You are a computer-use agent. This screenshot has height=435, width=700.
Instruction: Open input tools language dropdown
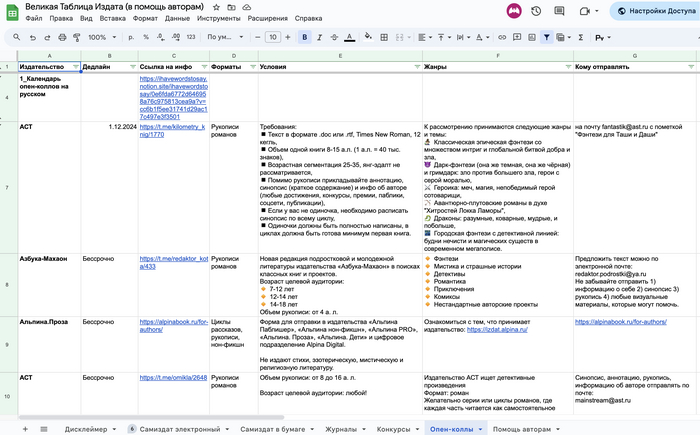[603, 38]
